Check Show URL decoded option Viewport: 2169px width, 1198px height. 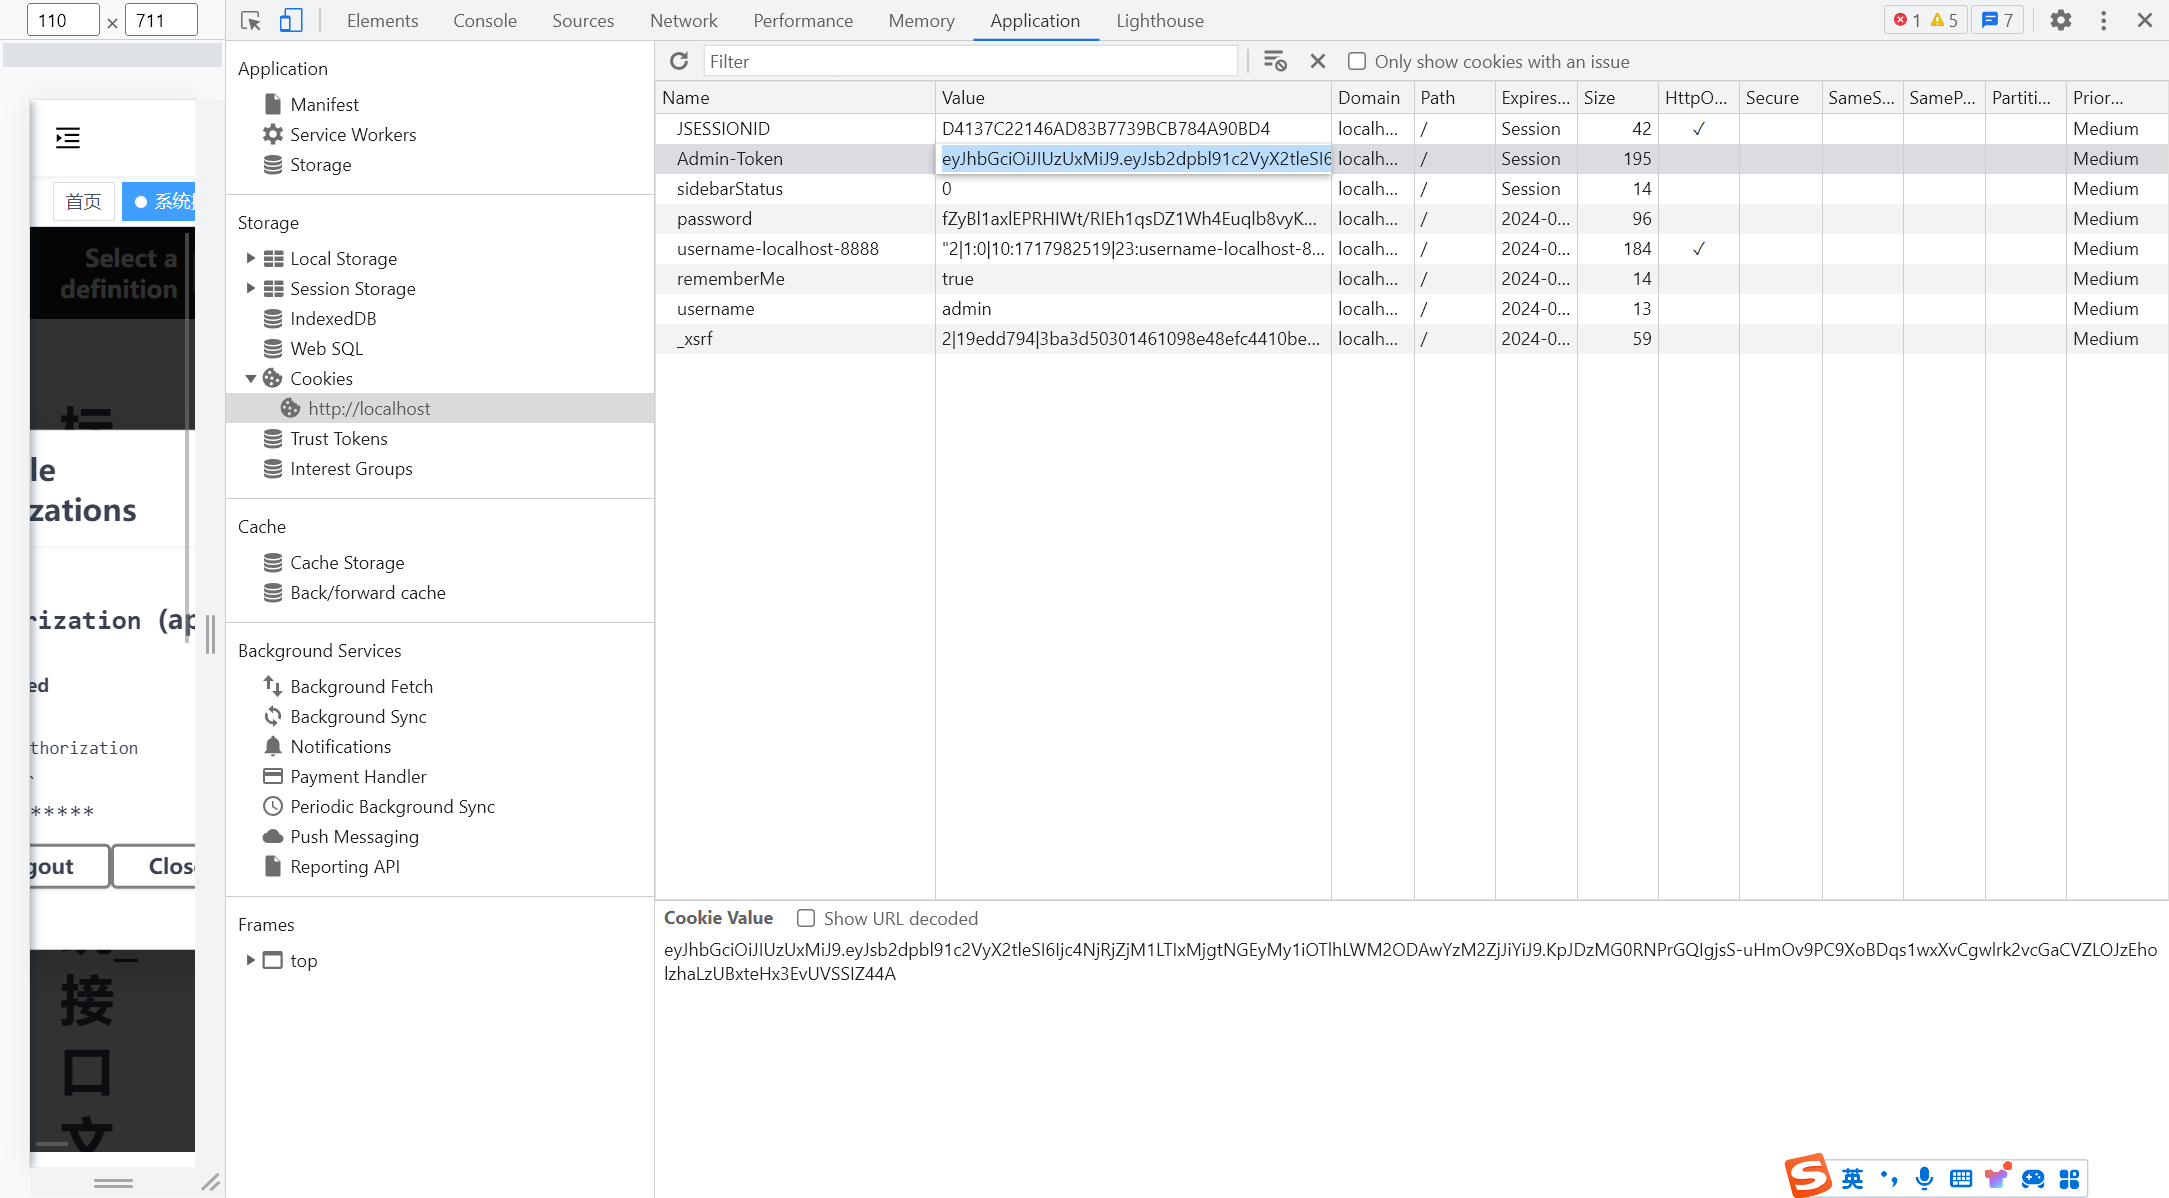[x=806, y=918]
